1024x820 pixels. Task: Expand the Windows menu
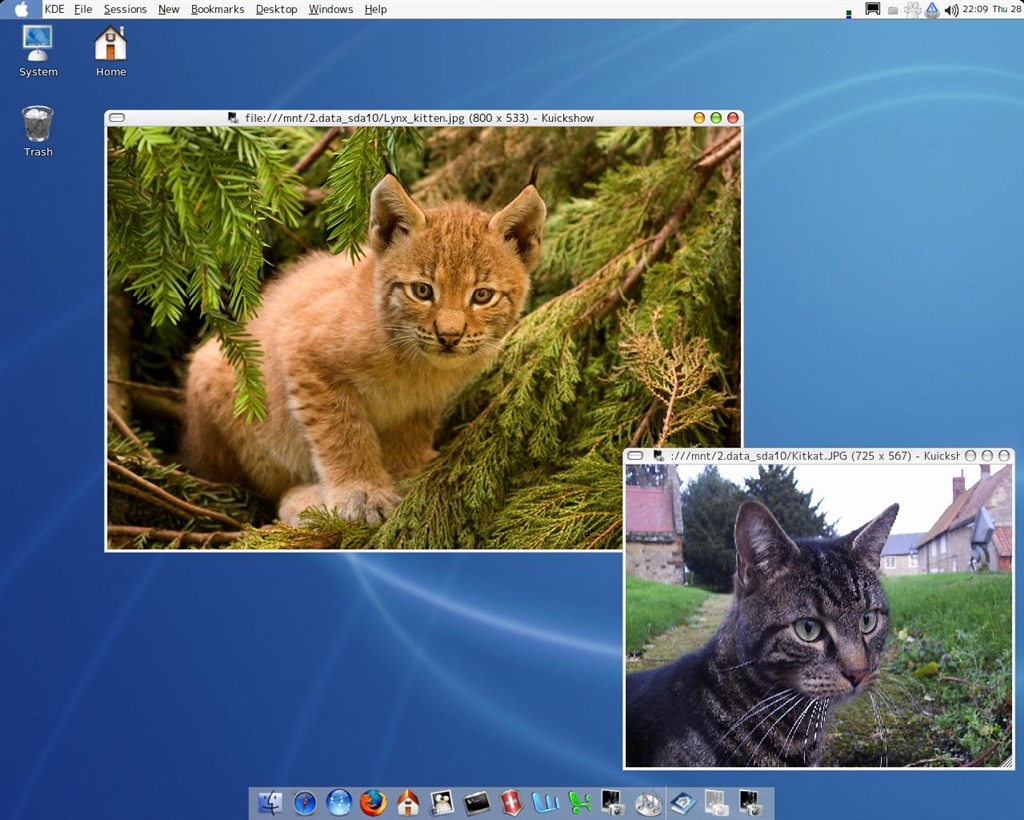(330, 9)
